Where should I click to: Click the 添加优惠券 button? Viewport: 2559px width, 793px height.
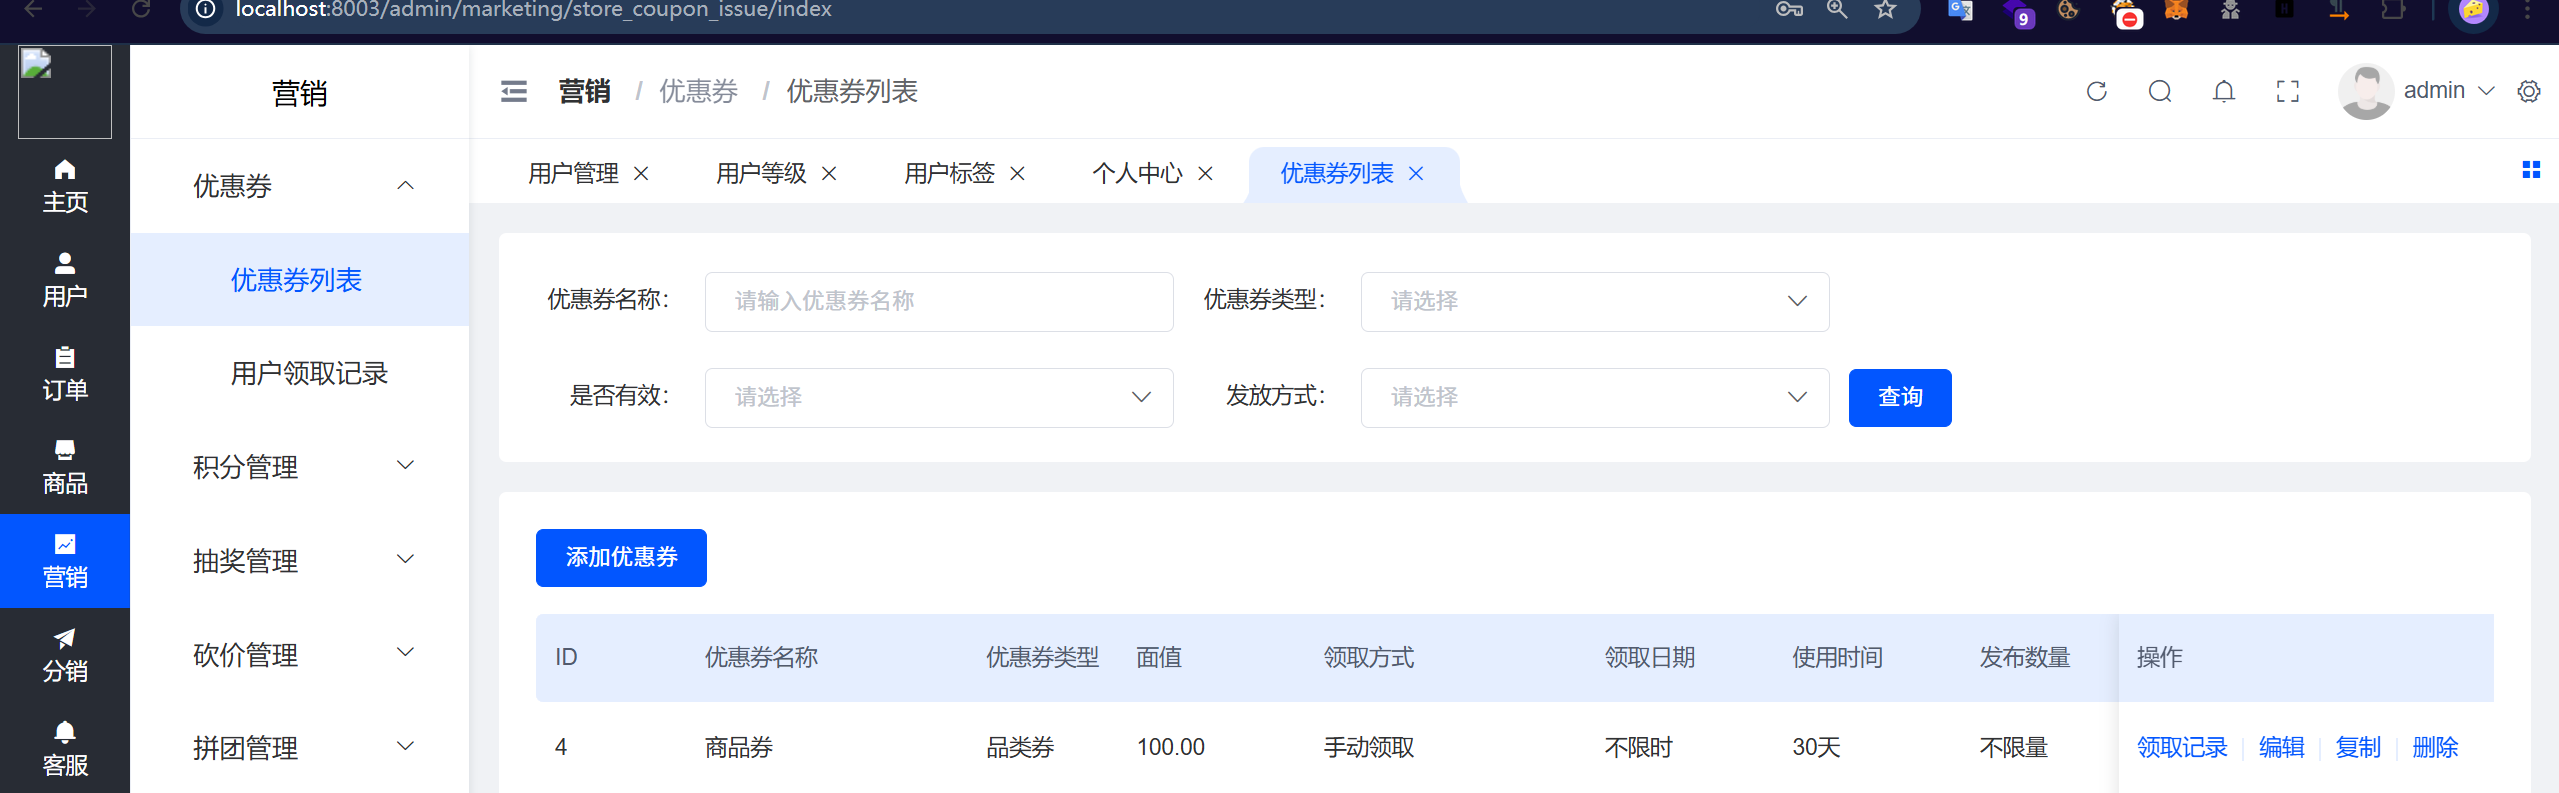pos(621,558)
